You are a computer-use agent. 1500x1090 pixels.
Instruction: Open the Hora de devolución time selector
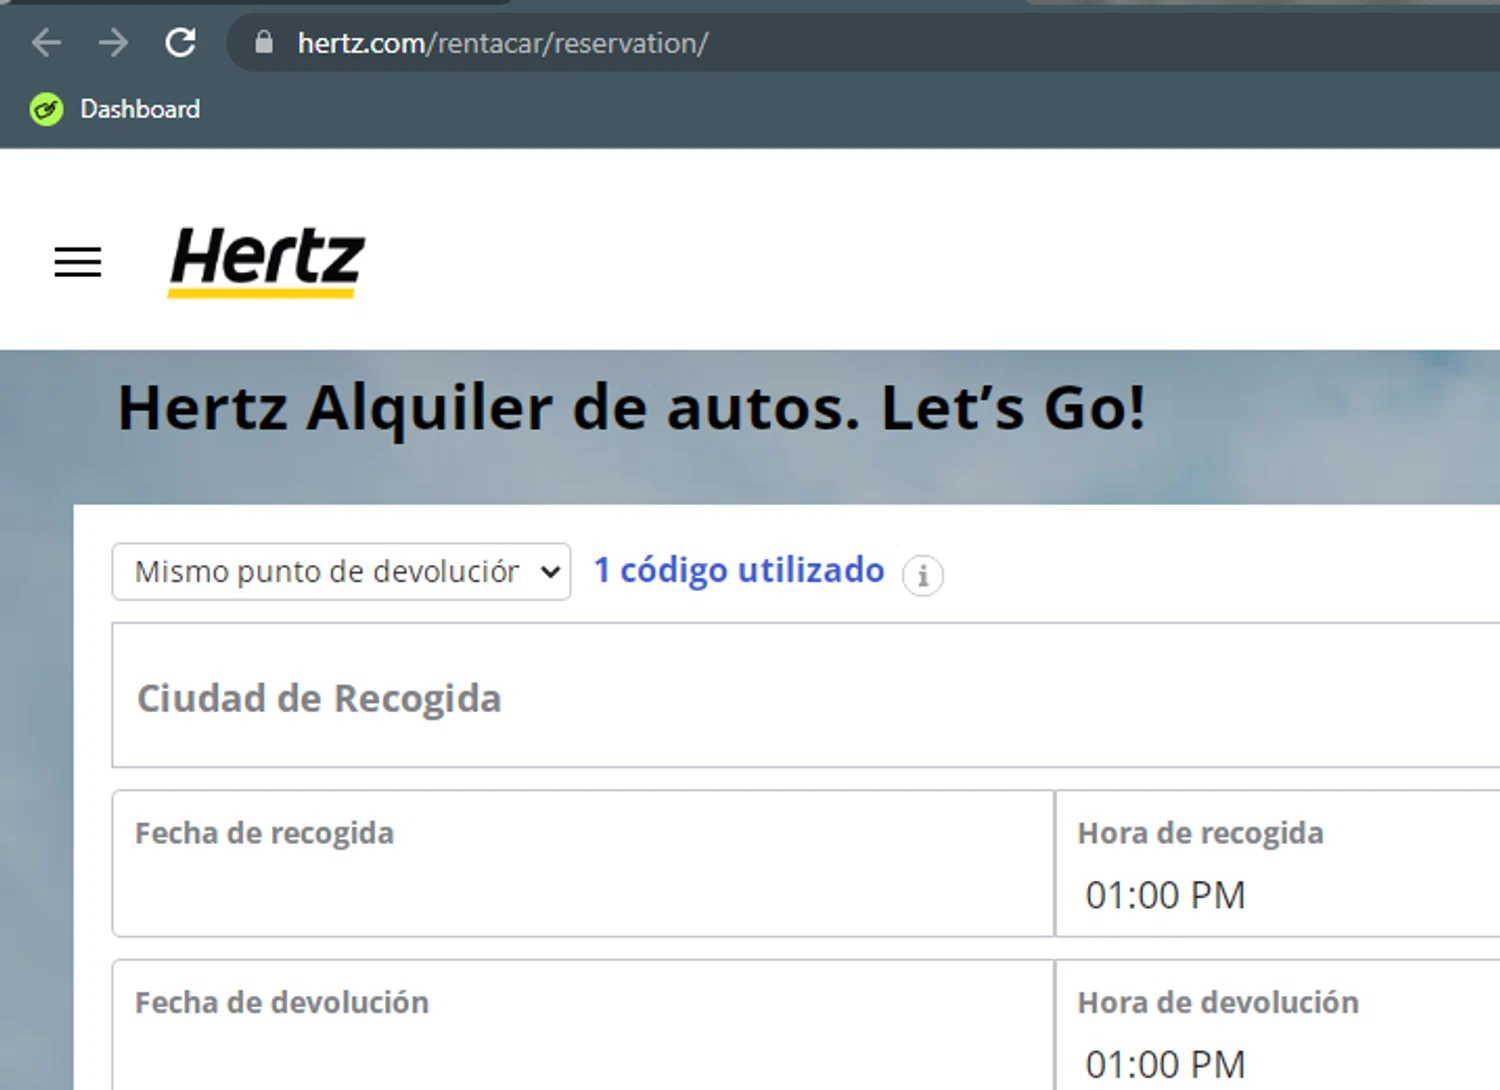coord(1278,1025)
